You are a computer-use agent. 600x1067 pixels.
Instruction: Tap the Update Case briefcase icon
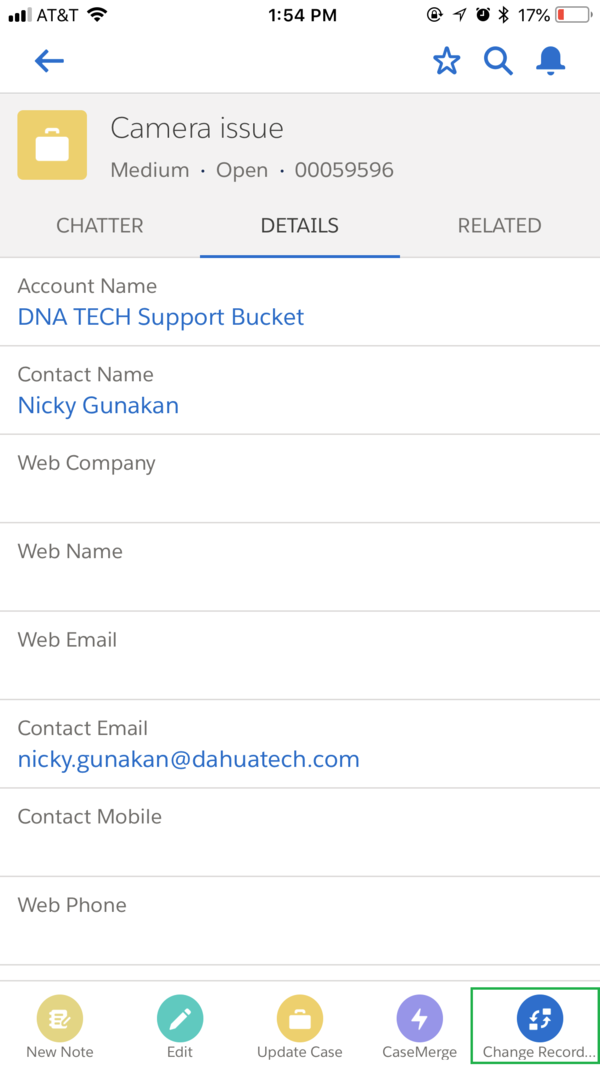(x=300, y=1020)
